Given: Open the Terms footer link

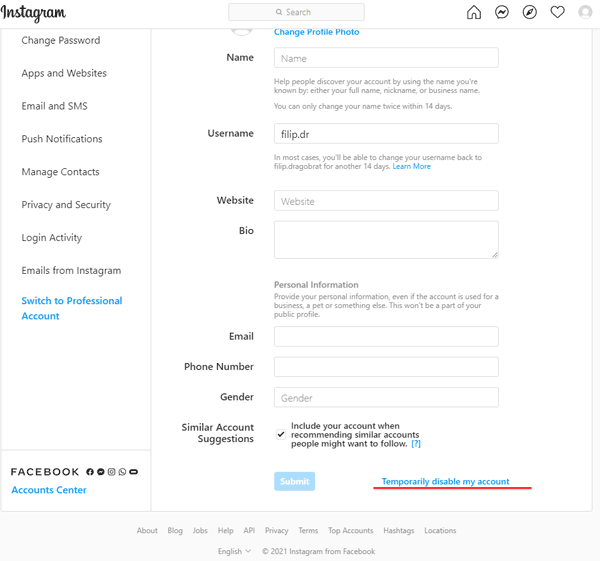Looking at the screenshot, I should [308, 530].
